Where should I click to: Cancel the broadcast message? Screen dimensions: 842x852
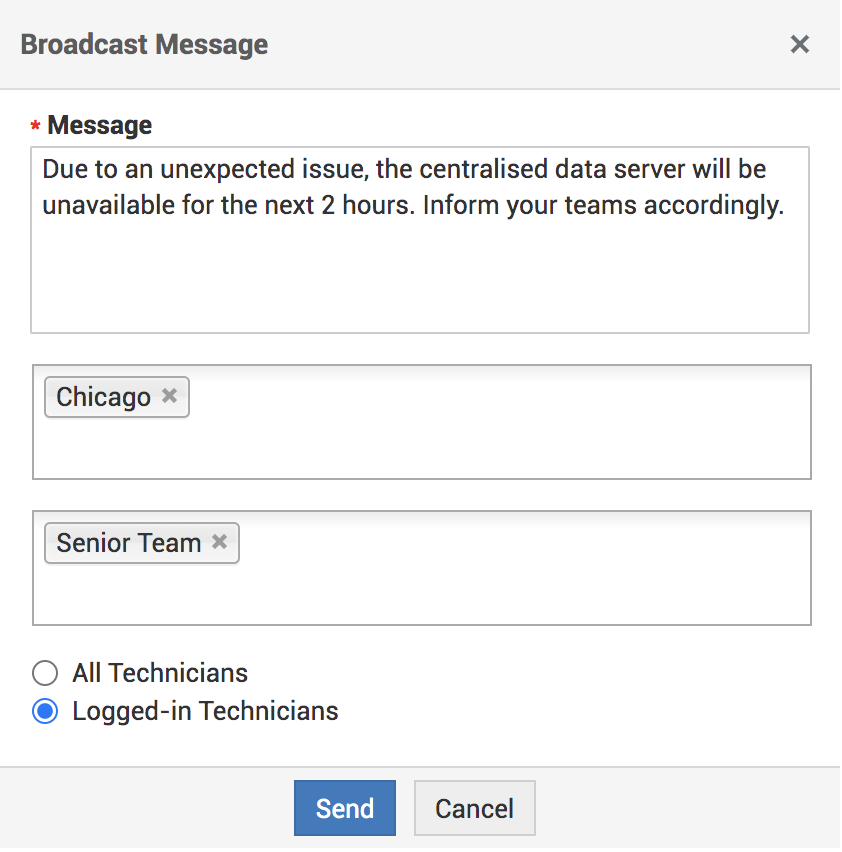(475, 808)
